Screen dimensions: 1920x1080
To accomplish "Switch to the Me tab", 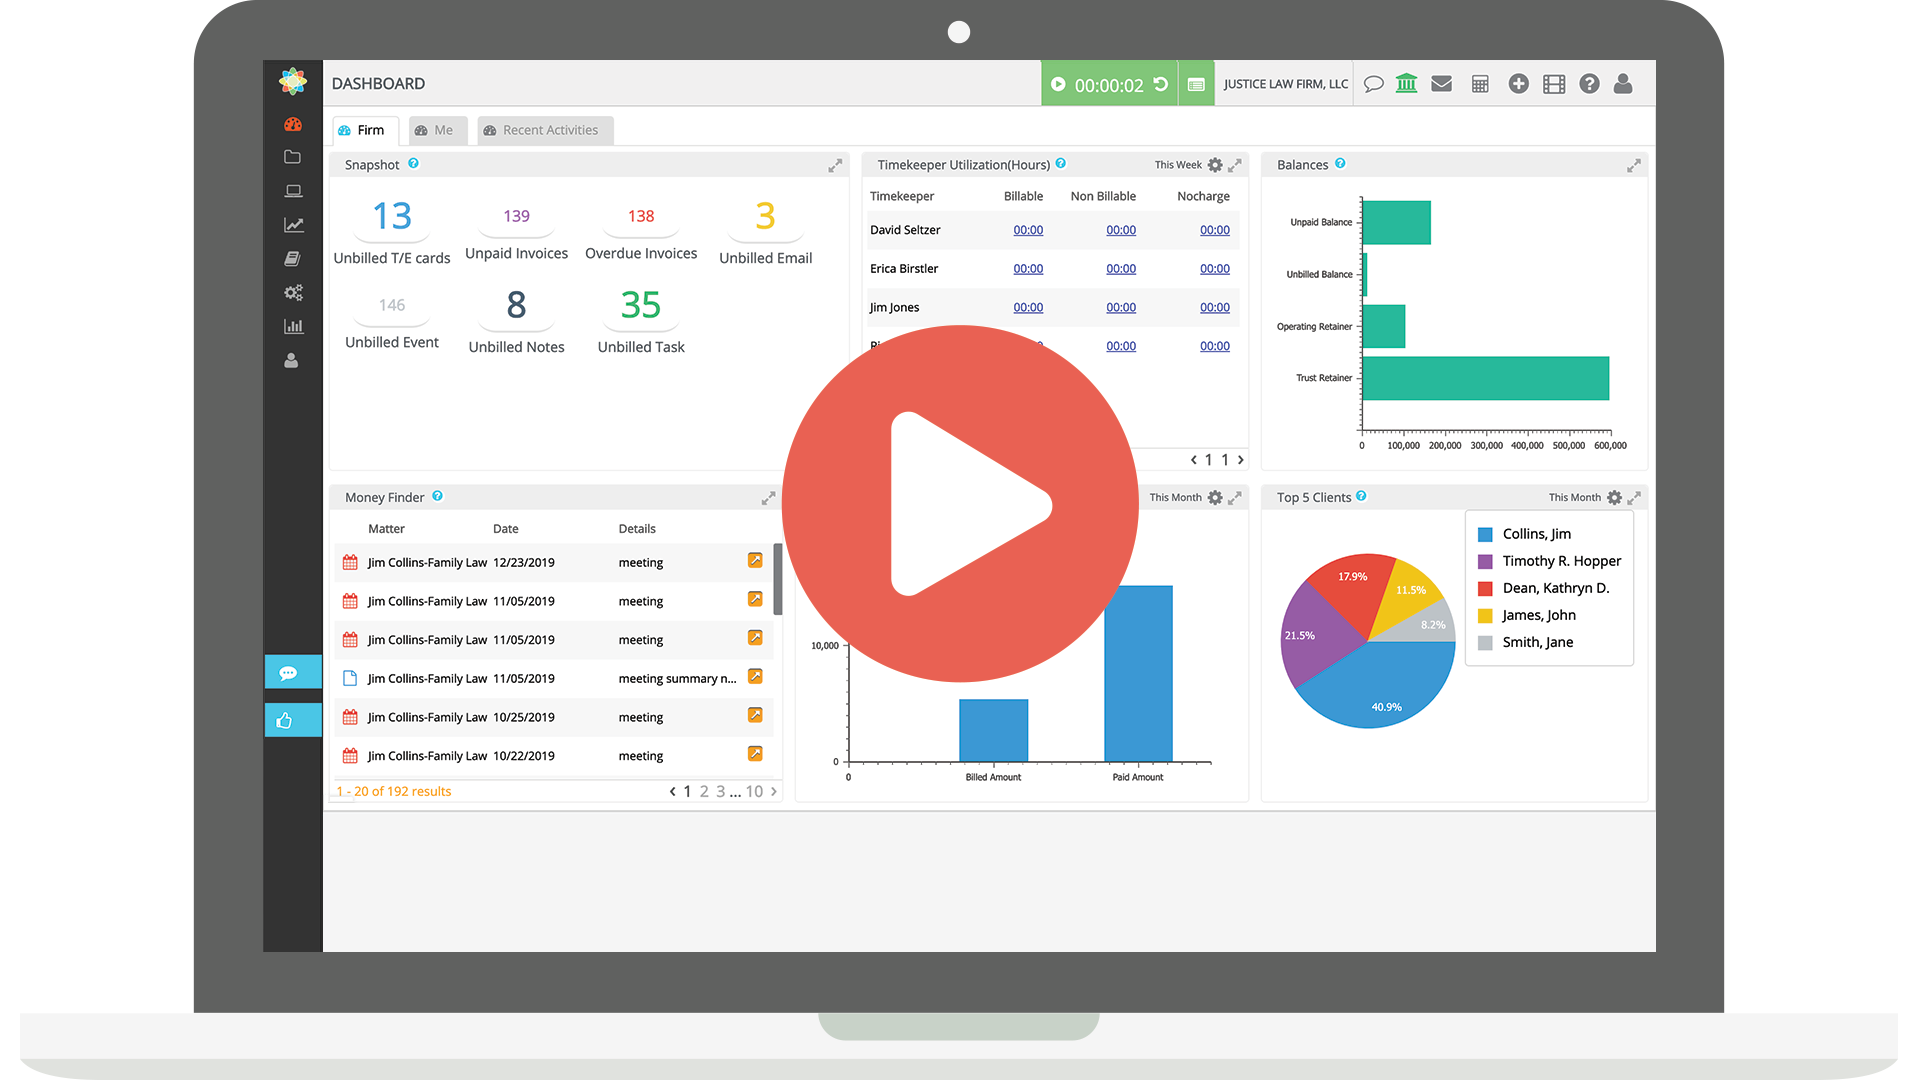I will pyautogui.click(x=442, y=129).
